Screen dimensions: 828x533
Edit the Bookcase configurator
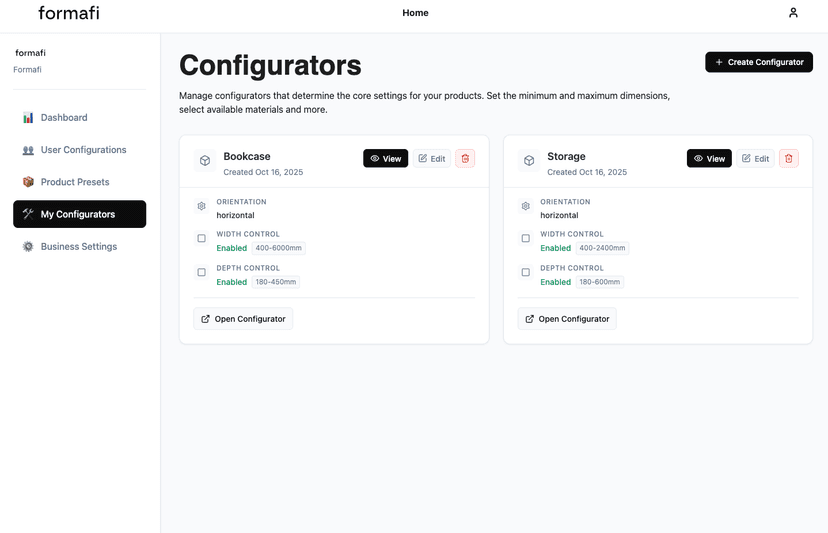click(x=432, y=158)
